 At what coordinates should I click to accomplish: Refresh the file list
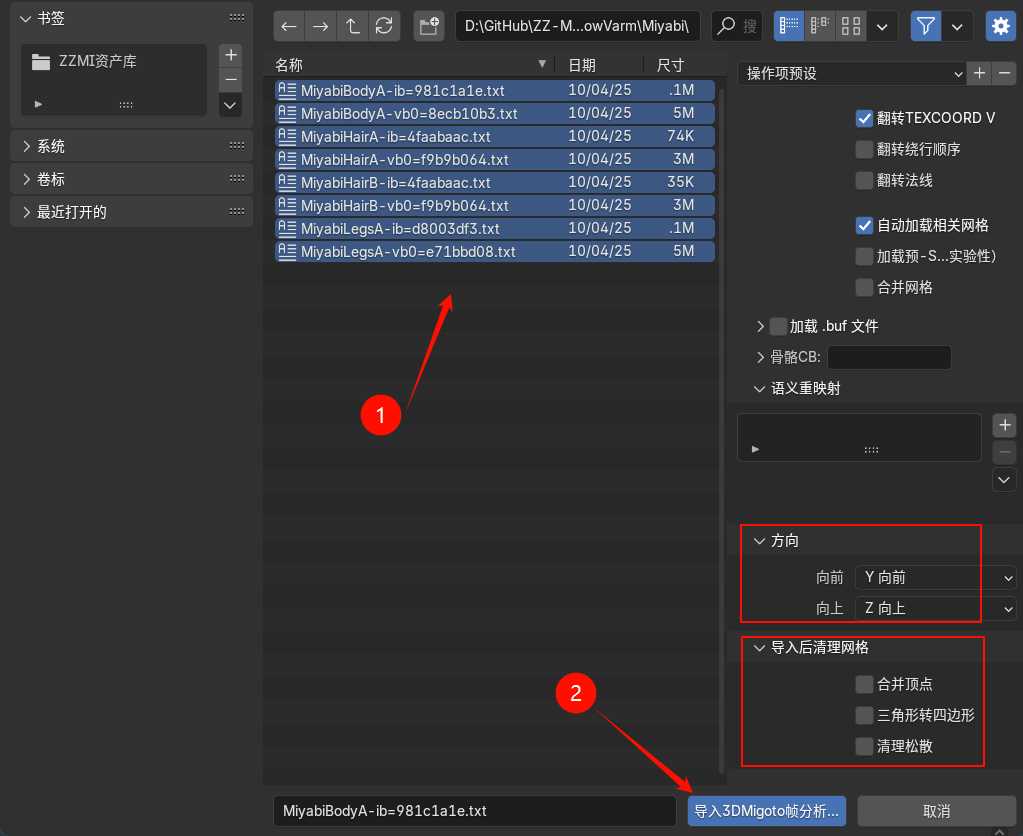pos(385,26)
